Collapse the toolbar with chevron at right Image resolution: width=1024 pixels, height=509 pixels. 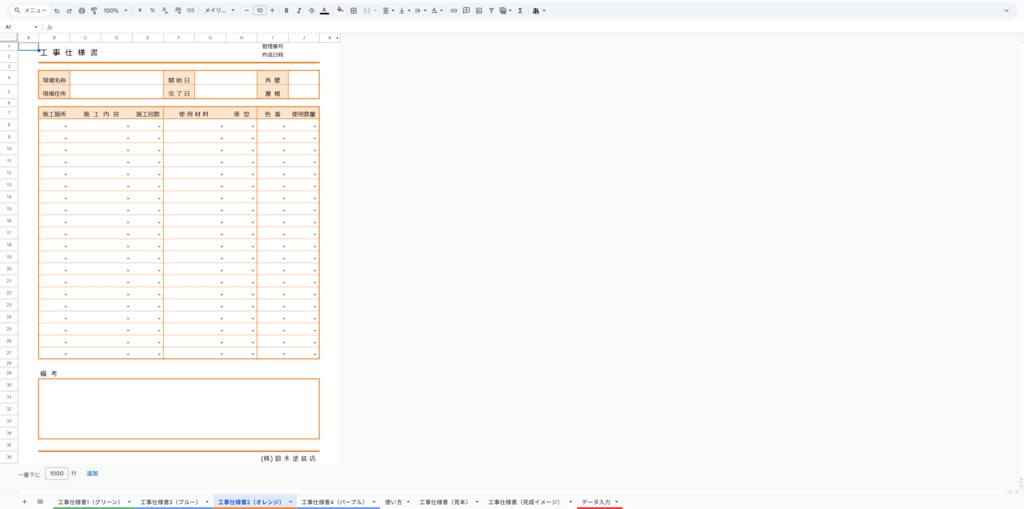(1006, 10)
